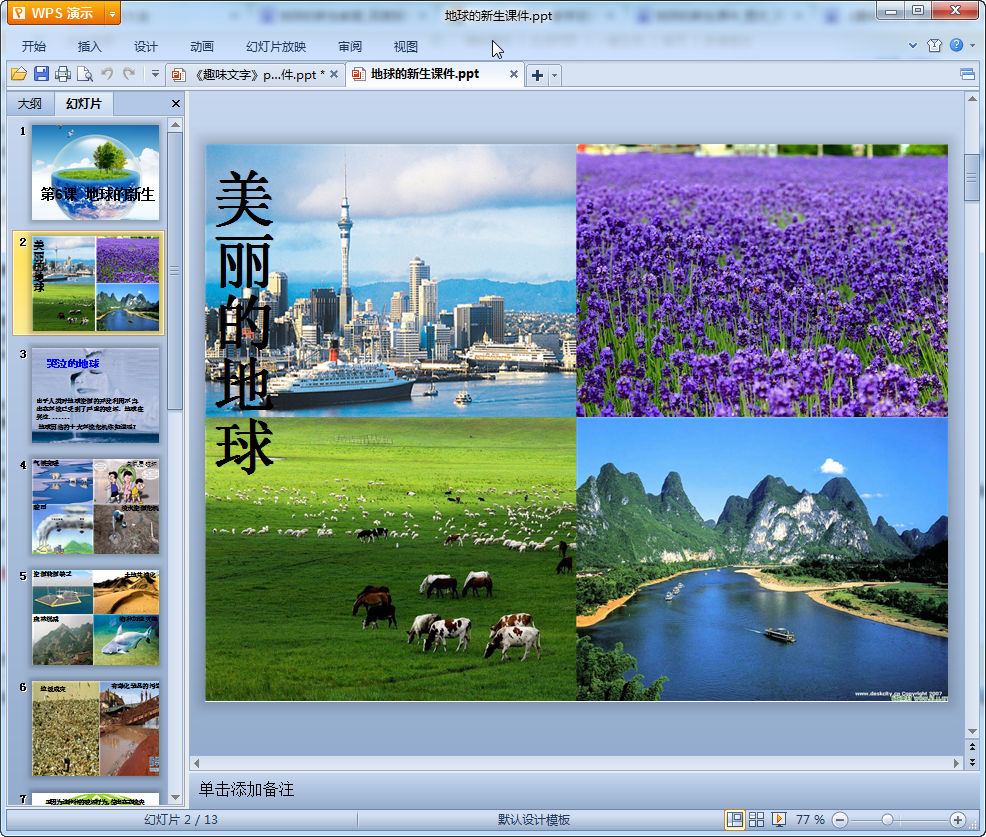Screen dimensions: 986x837
Task: Open the 幻灯片放映 menu tab
Action: pyautogui.click(x=276, y=47)
